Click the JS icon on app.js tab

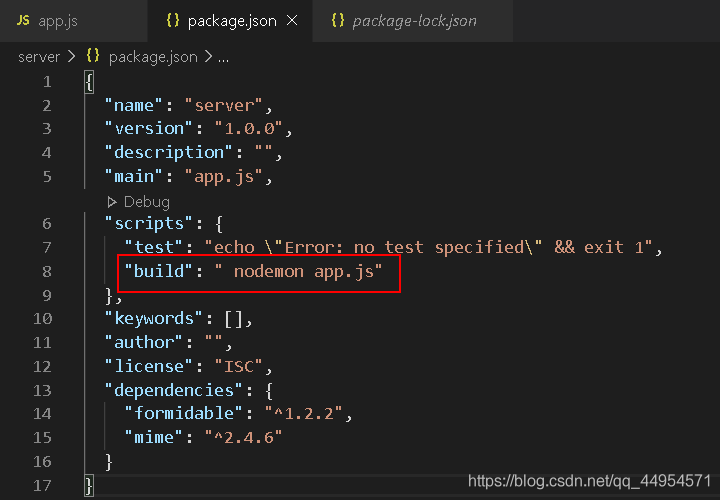pyautogui.click(x=23, y=20)
